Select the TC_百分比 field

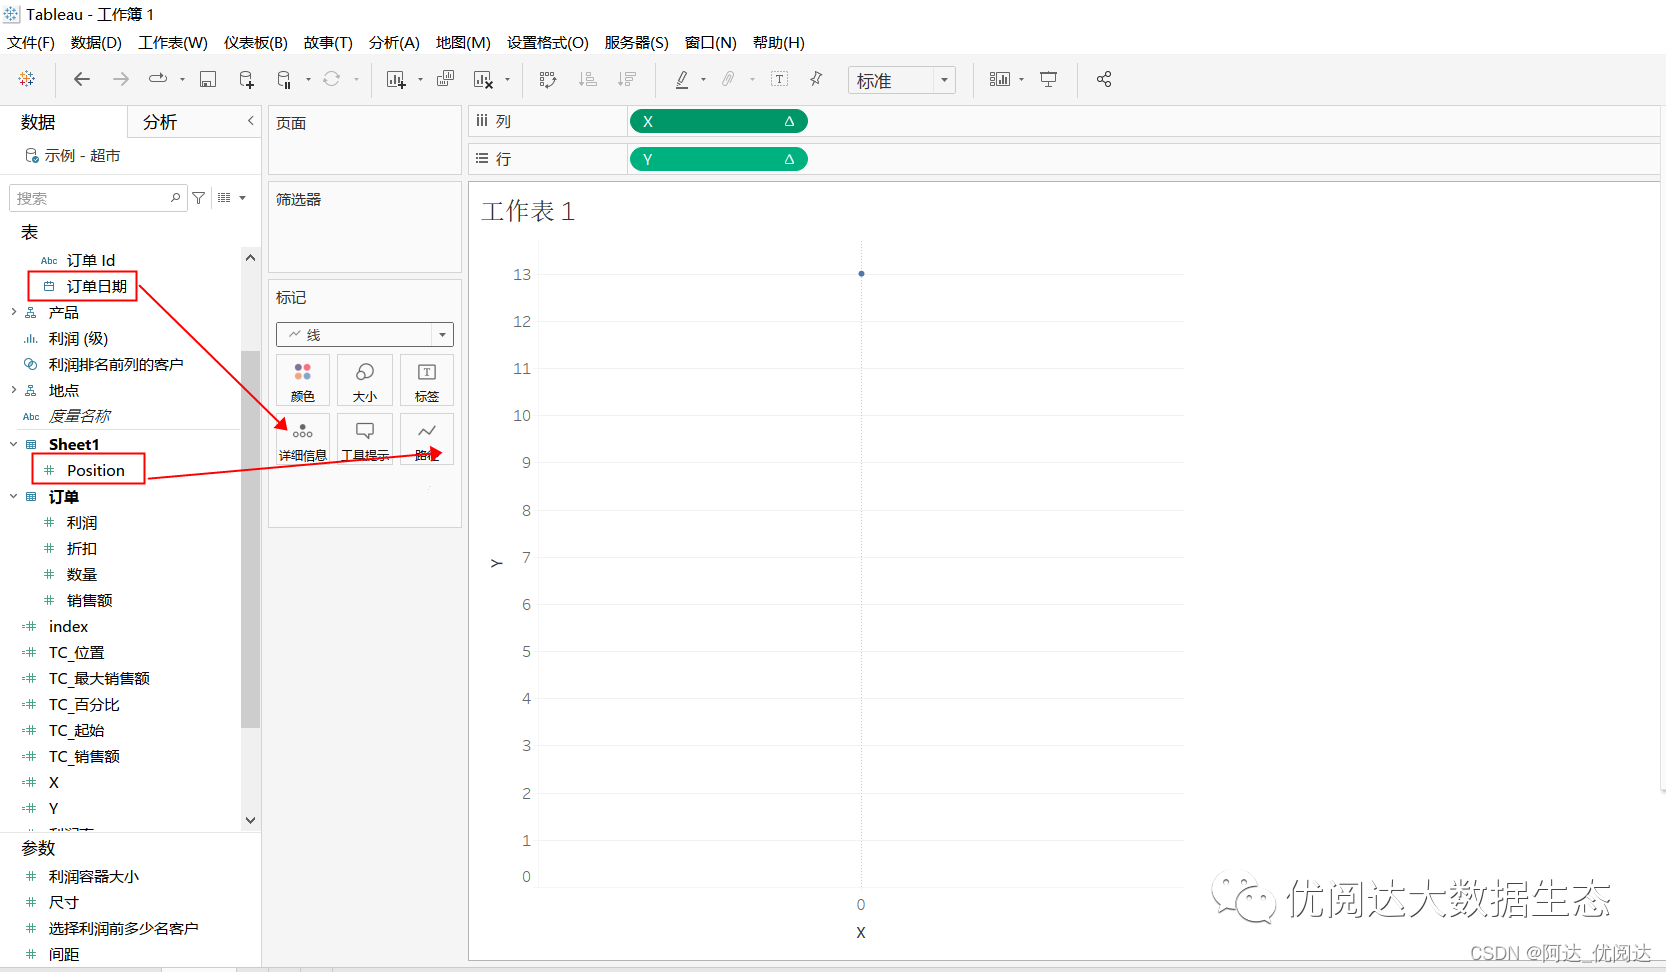84,704
